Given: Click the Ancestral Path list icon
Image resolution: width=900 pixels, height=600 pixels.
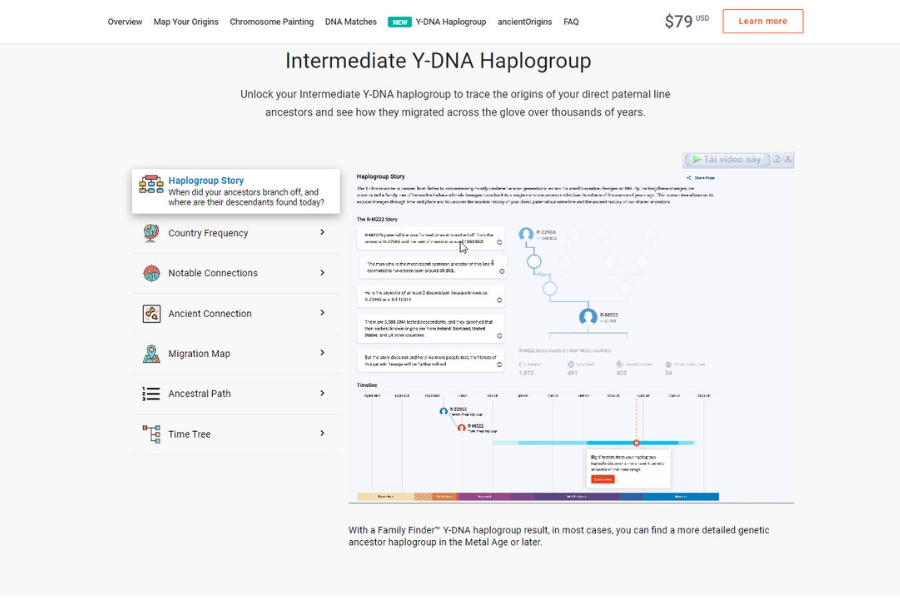Looking at the screenshot, I should [x=151, y=394].
